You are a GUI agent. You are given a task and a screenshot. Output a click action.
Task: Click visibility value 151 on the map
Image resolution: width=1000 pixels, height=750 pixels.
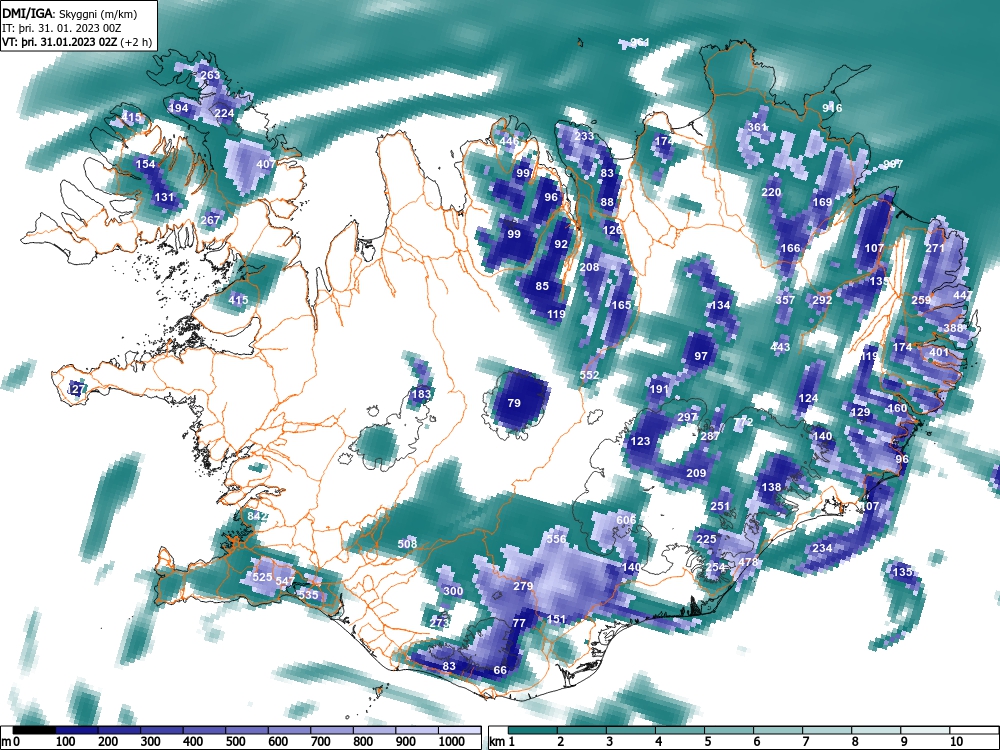tap(556, 619)
